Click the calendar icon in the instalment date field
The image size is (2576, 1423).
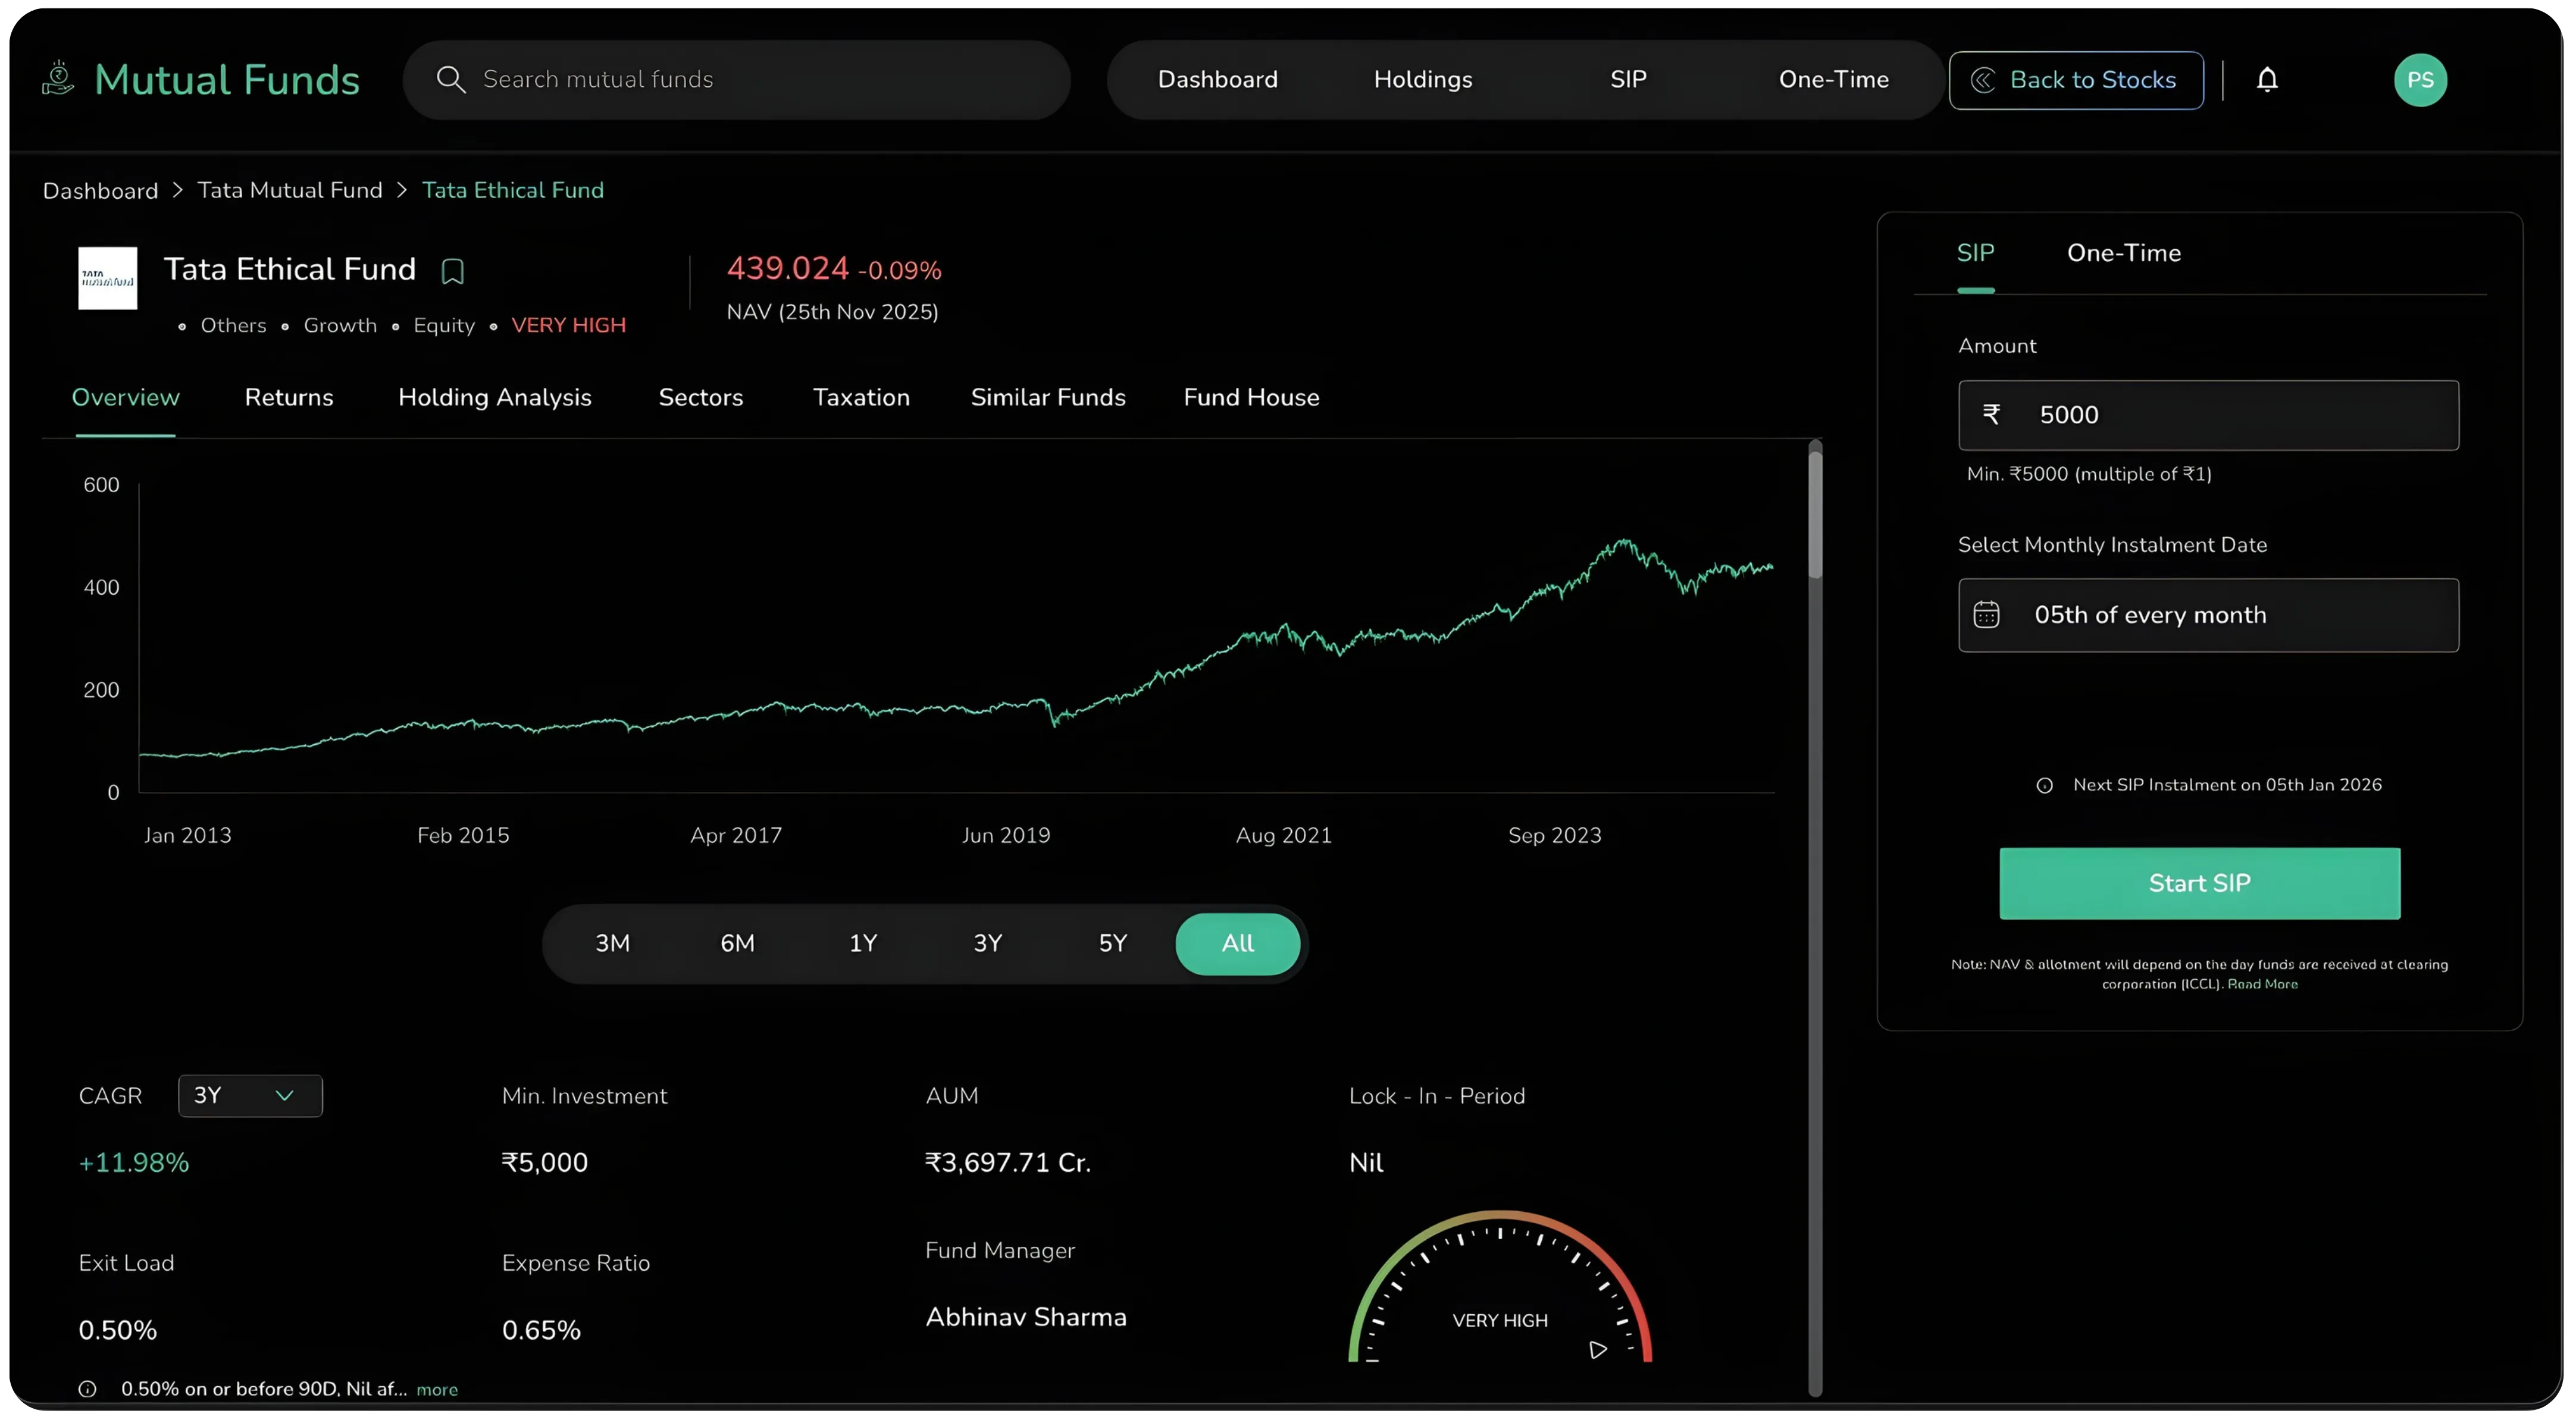pos(1986,615)
